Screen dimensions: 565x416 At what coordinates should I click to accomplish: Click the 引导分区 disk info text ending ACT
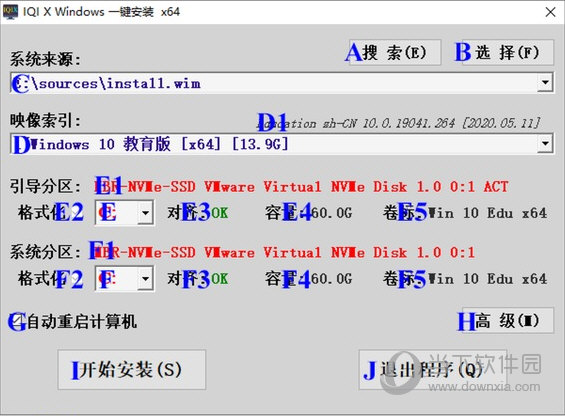[301, 187]
